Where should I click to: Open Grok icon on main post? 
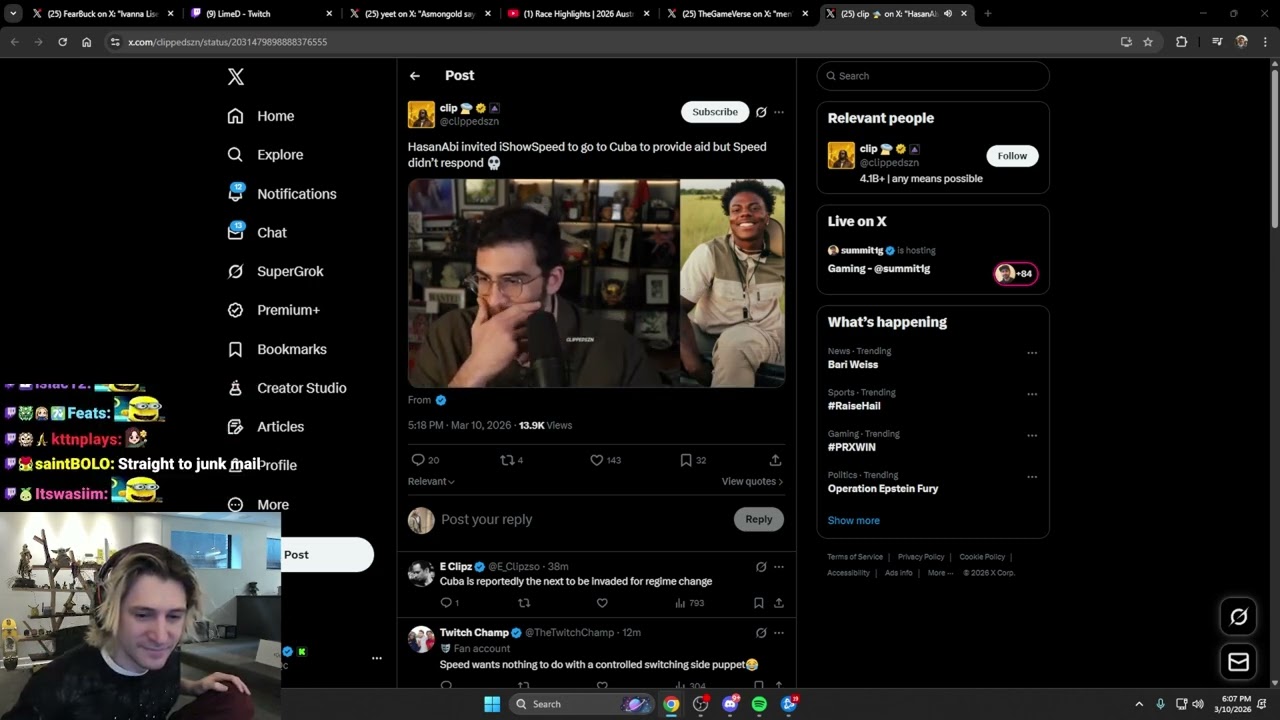pyautogui.click(x=761, y=112)
